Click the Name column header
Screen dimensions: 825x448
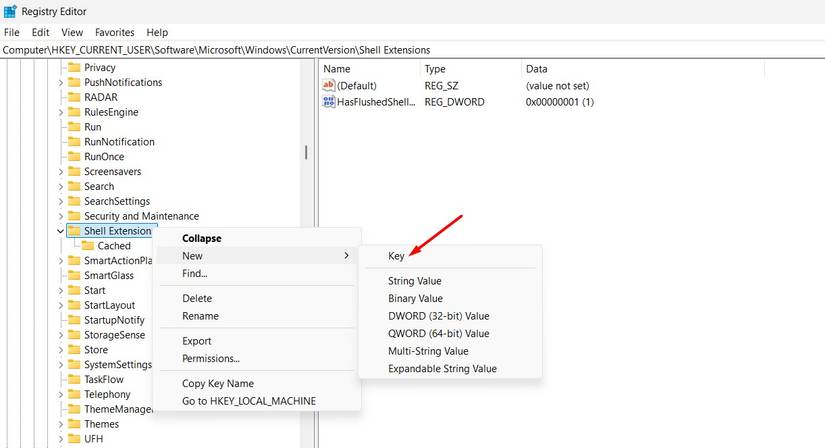369,69
